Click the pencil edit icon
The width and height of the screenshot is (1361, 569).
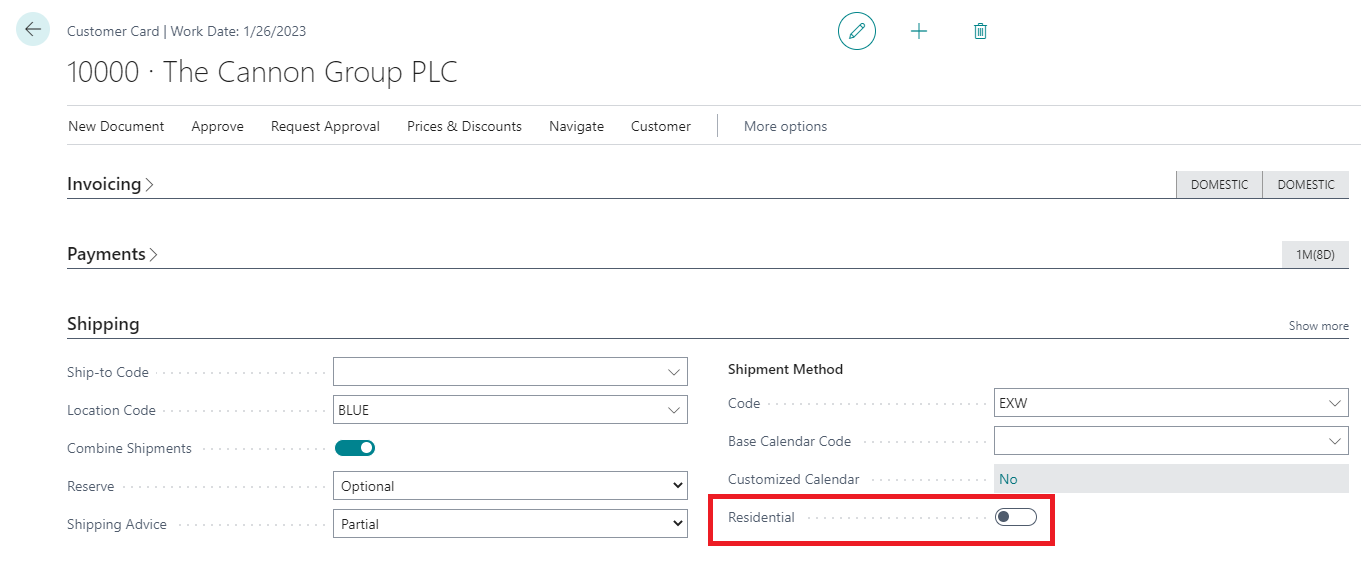(x=857, y=31)
